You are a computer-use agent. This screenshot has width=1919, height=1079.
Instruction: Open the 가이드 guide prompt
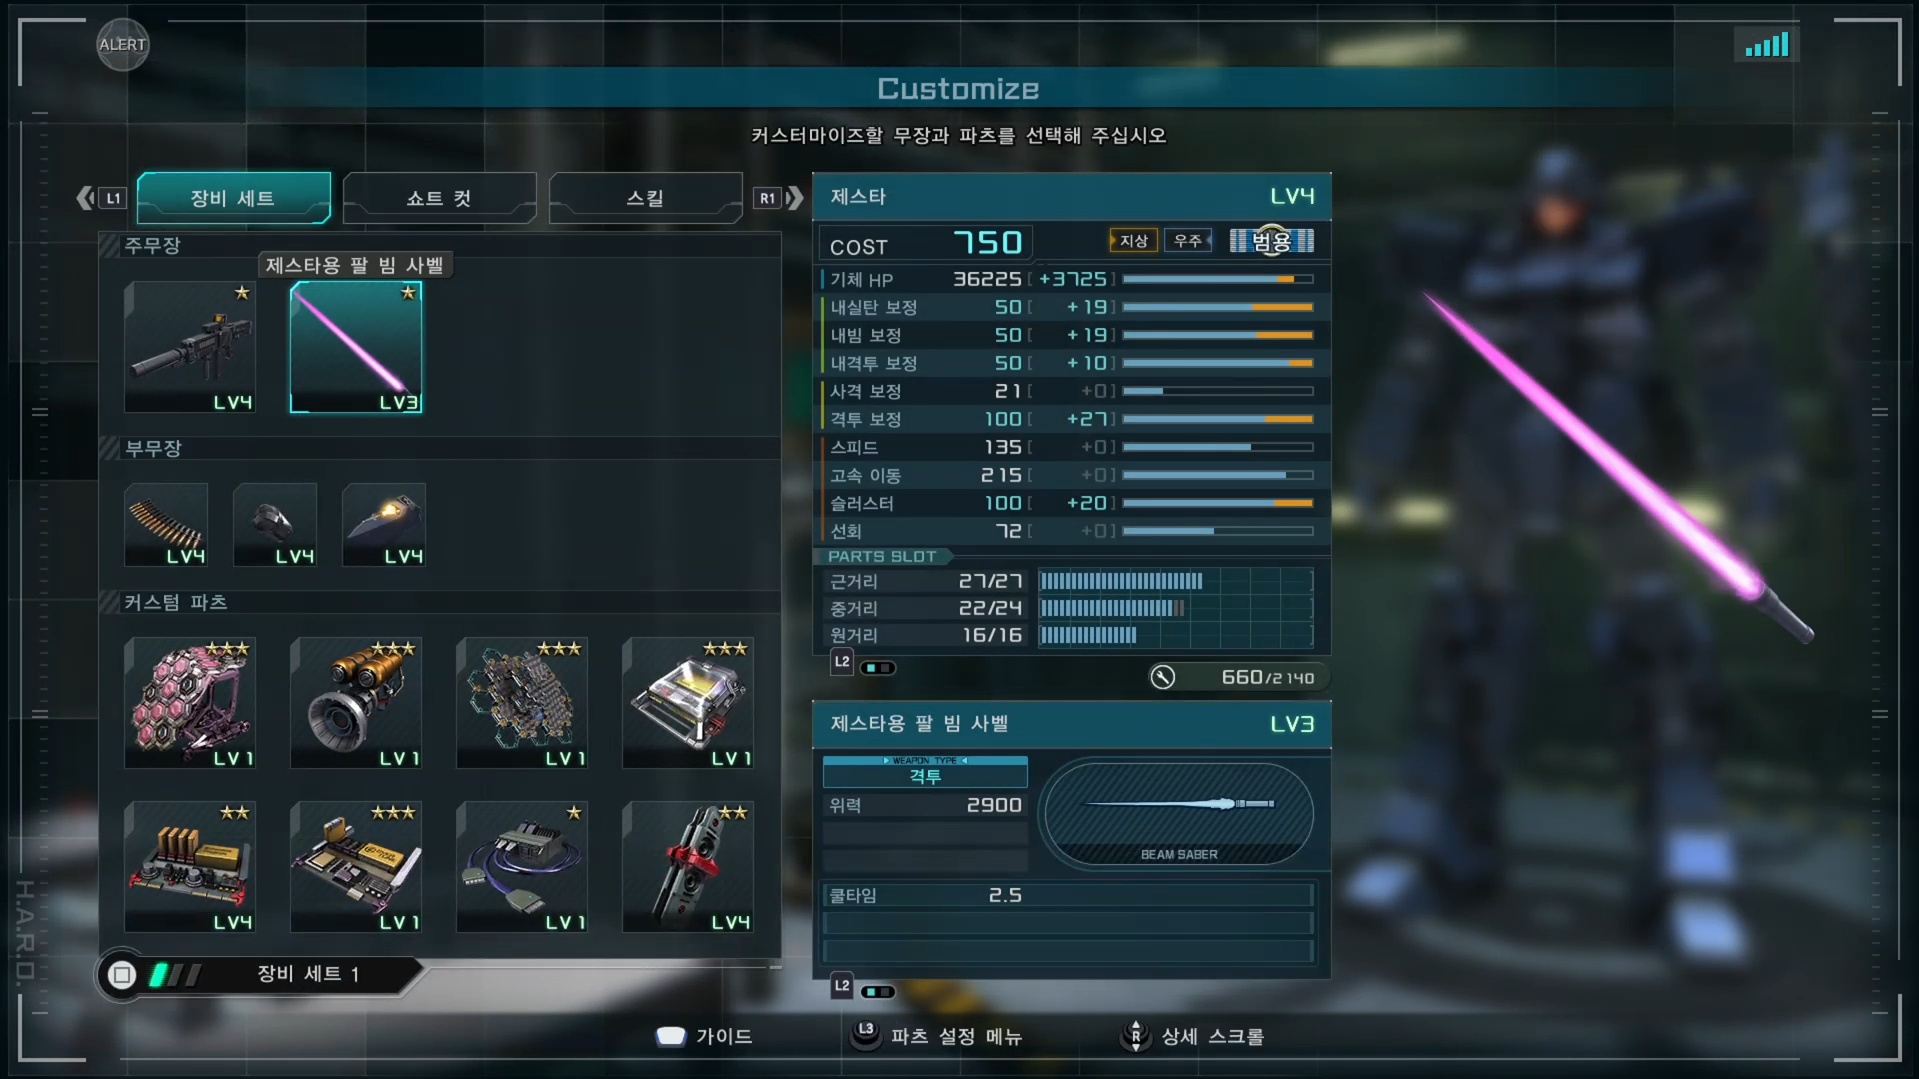pos(704,1037)
